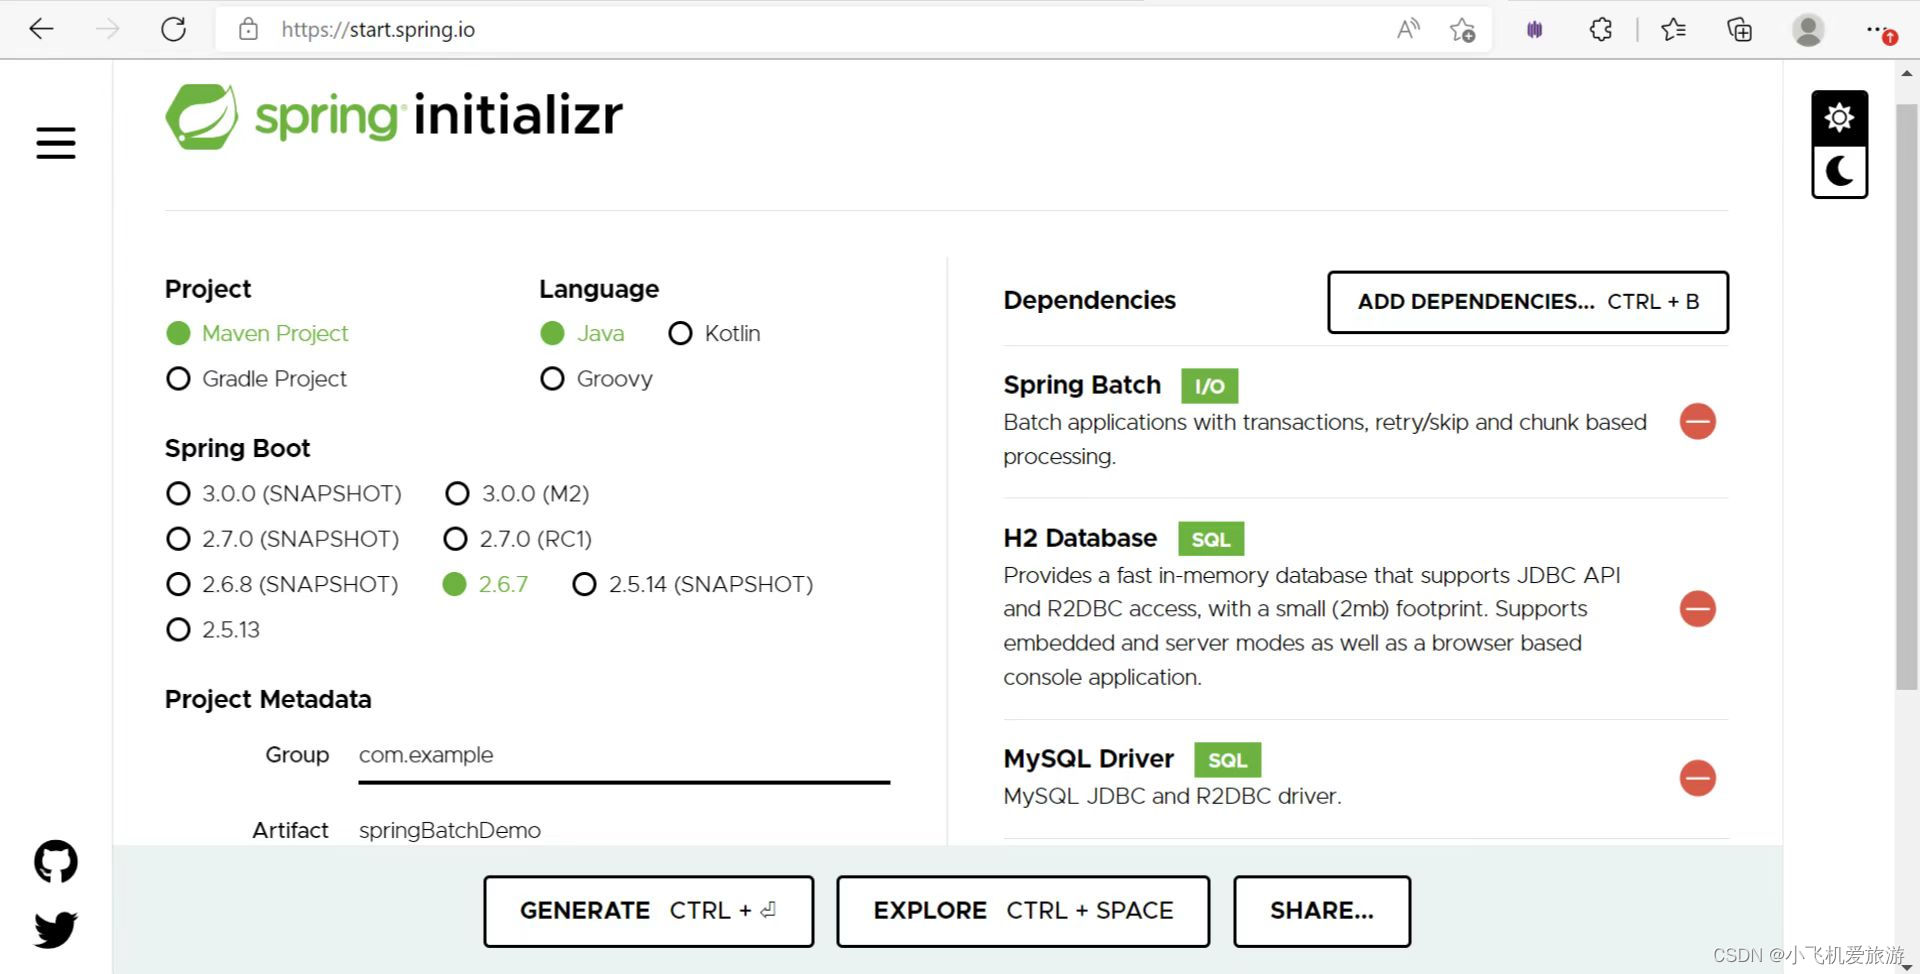Click the Spring Initializr logo
The width and height of the screenshot is (1920, 974).
394,116
